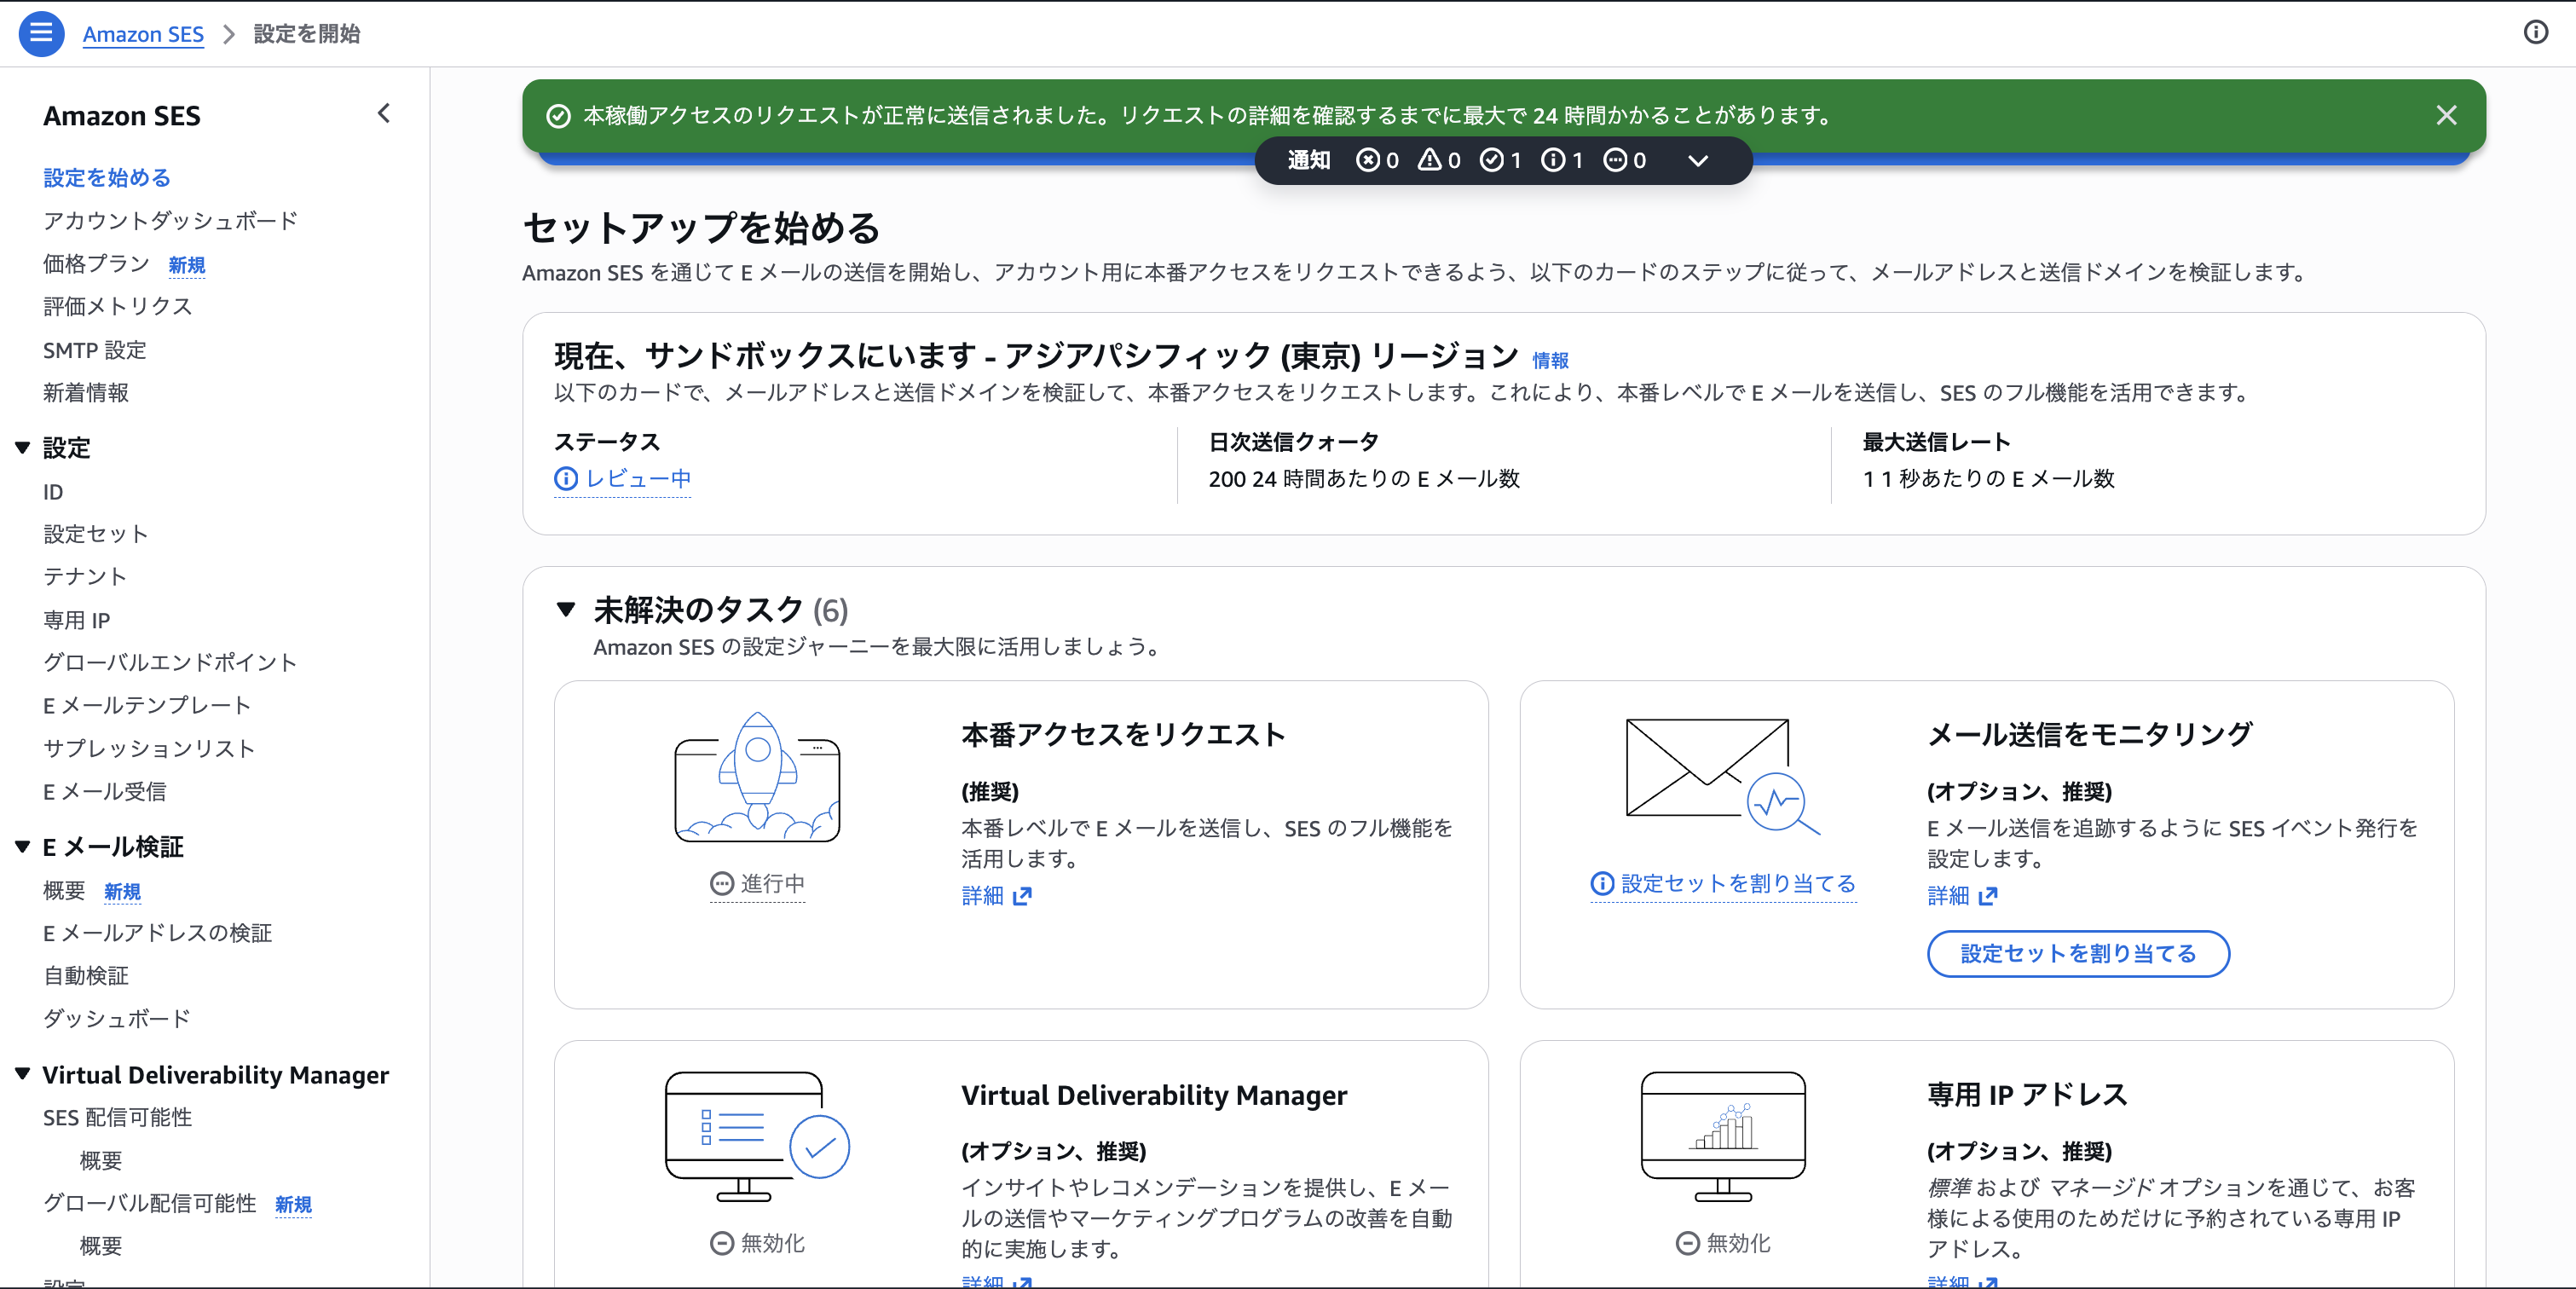This screenshot has height=1289, width=2576.
Task: Click 無効化 status in 専用 IP アドレス card
Action: [x=1723, y=1244]
